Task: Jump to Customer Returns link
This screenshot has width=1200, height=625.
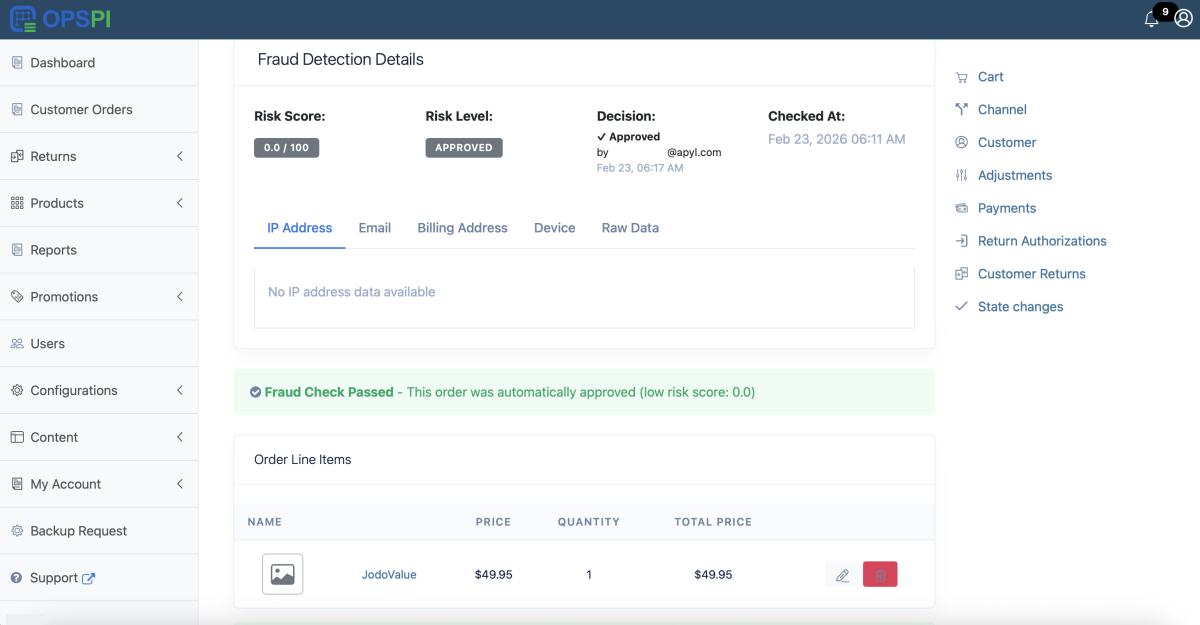Action: tap(1032, 274)
